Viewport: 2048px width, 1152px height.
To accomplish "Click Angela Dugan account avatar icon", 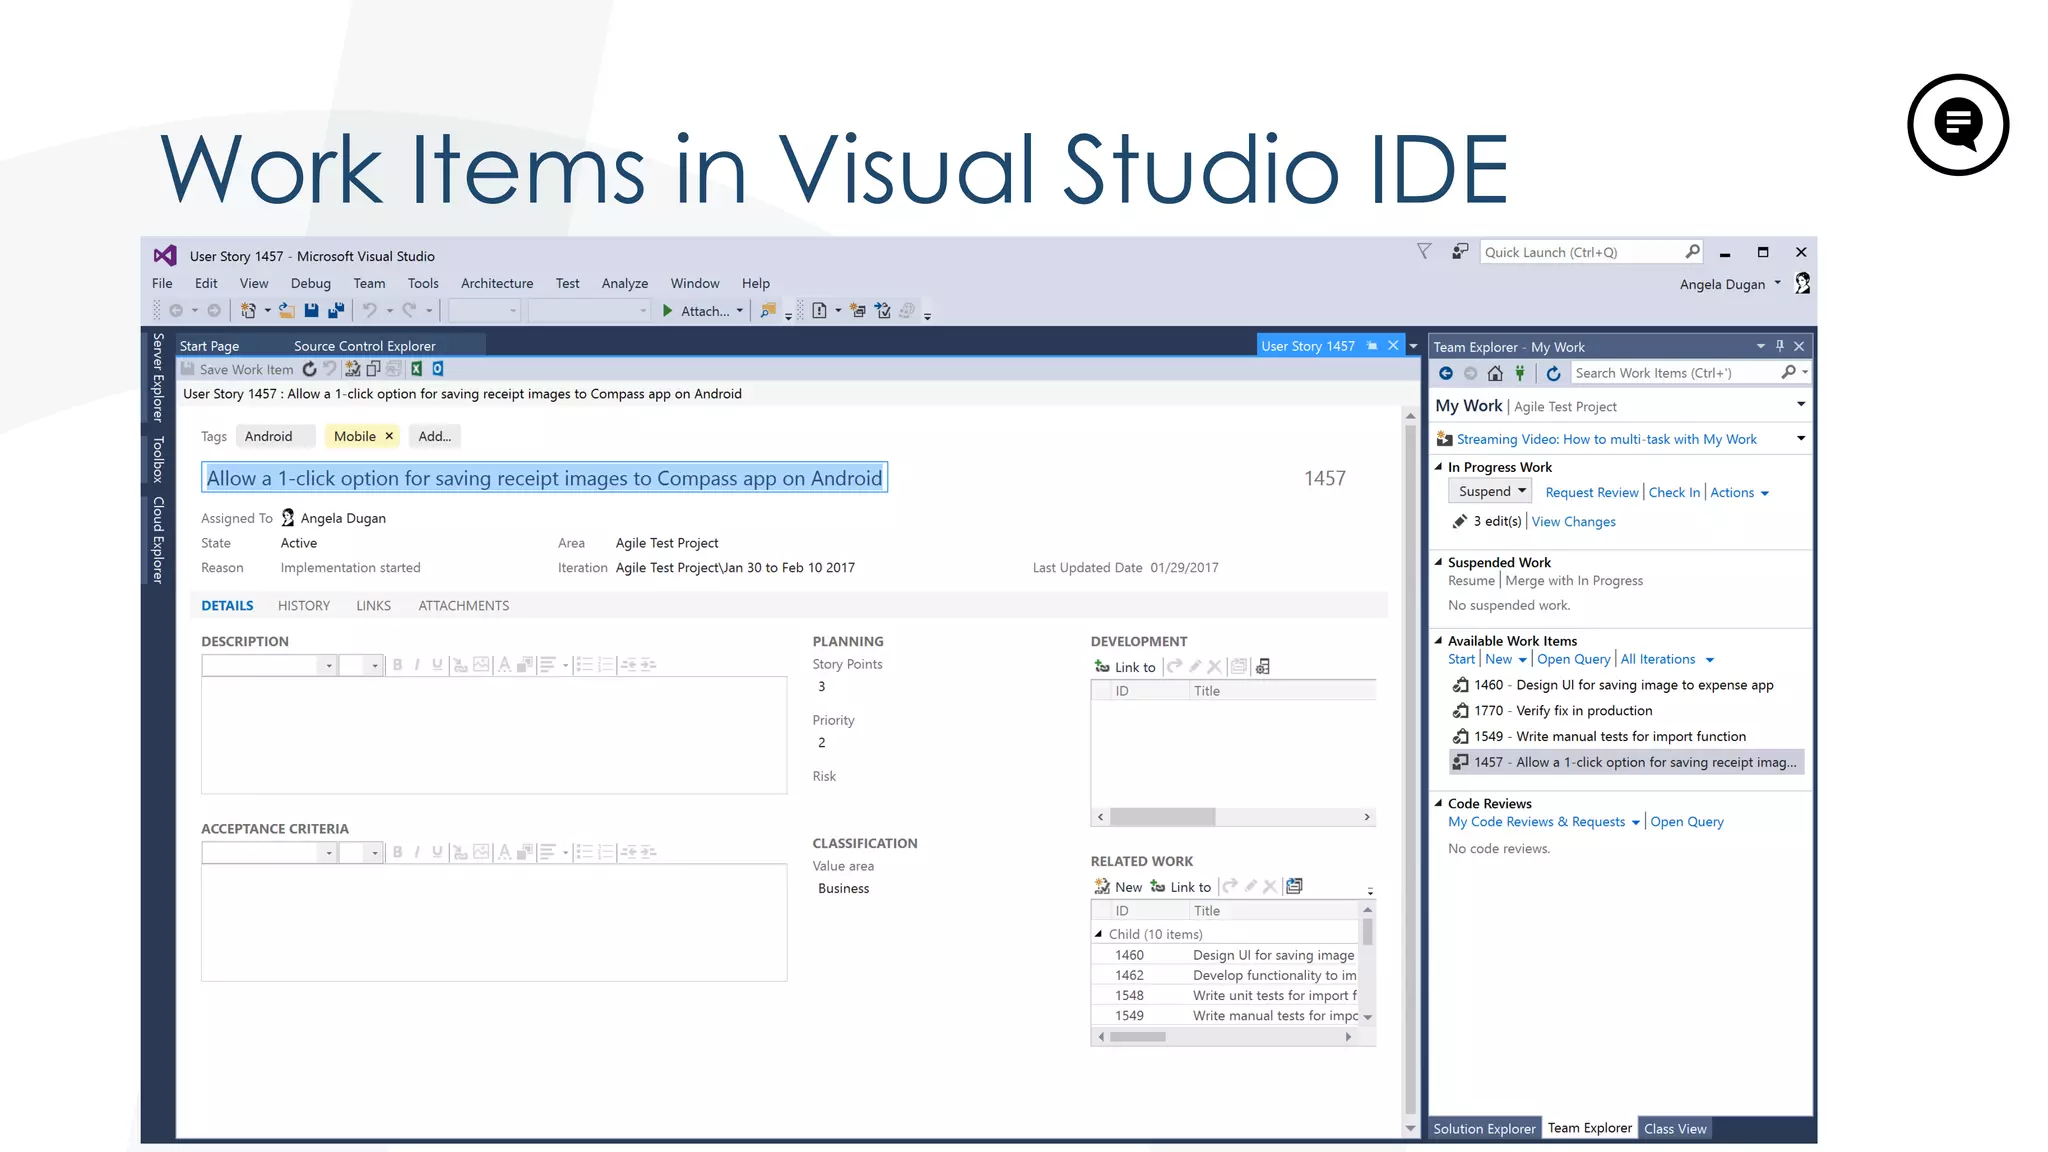I will 1802,284.
